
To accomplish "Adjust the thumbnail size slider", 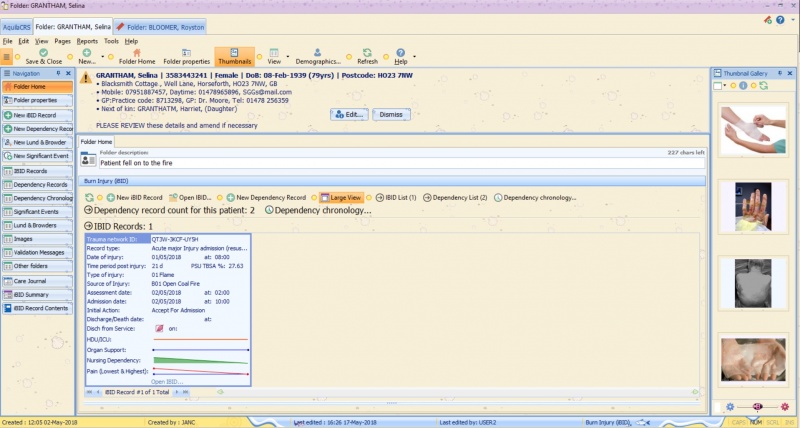I will (x=757, y=407).
